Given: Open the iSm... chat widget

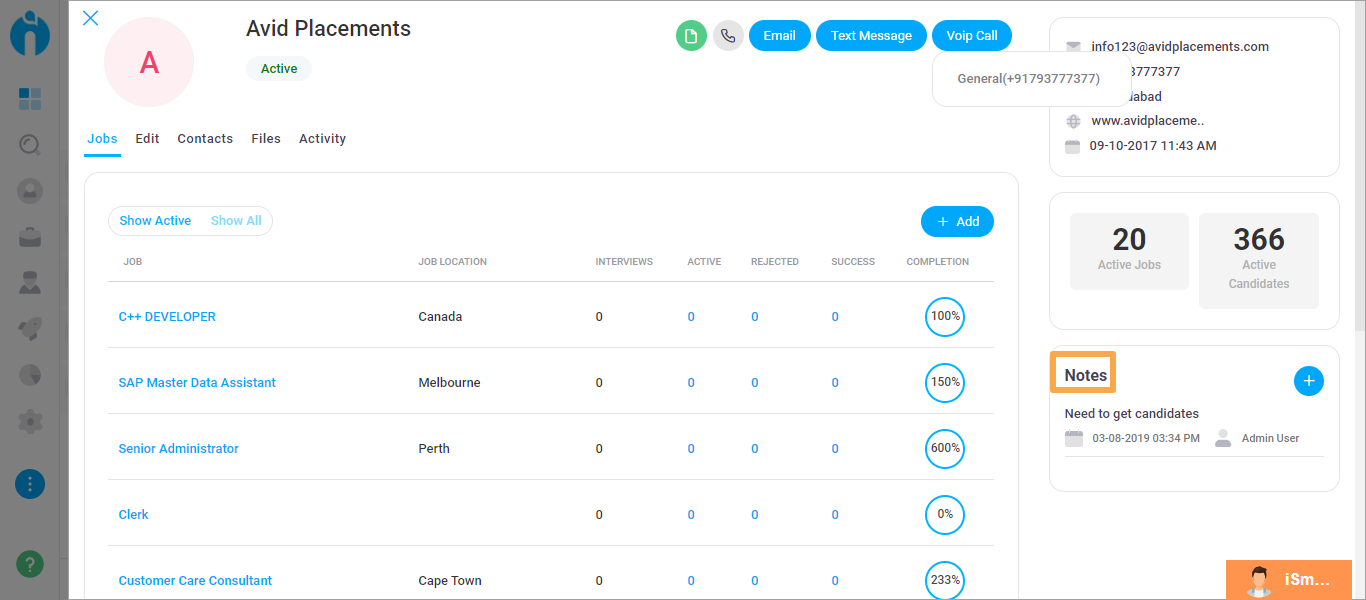Looking at the screenshot, I should pos(1289,580).
